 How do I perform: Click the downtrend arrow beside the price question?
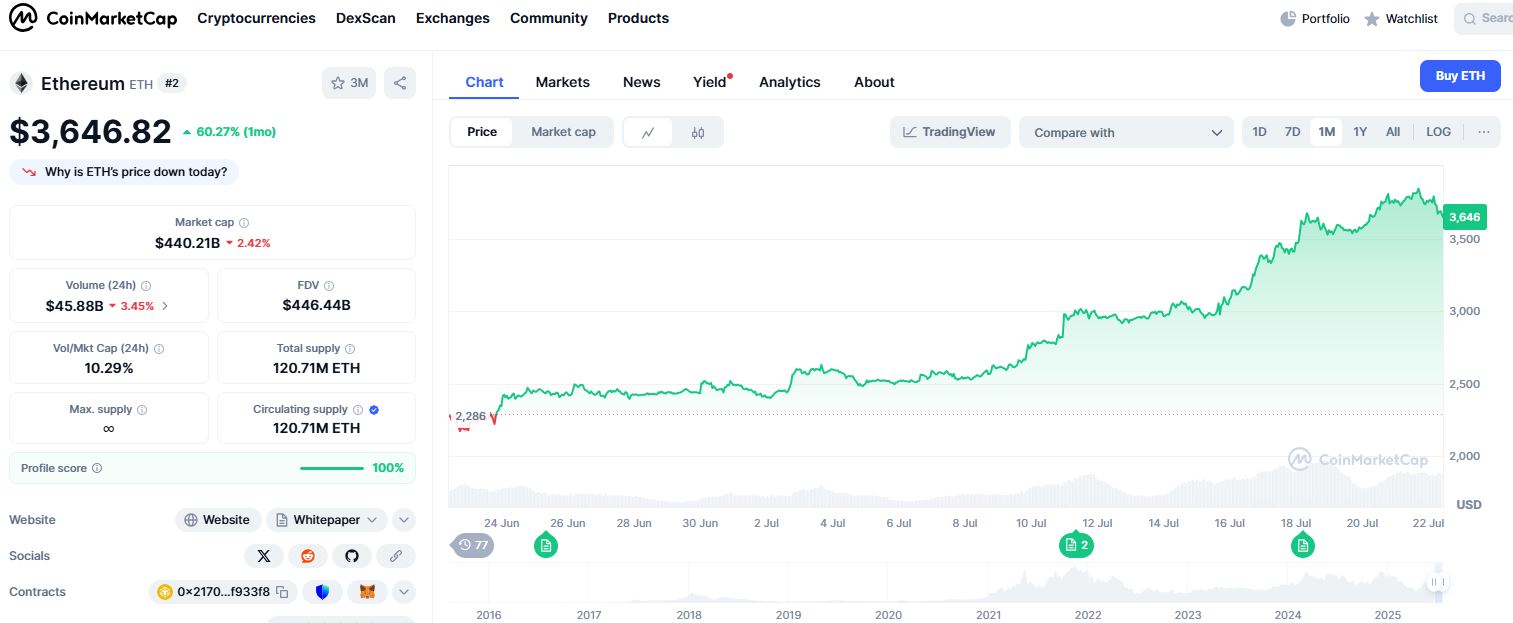point(28,172)
